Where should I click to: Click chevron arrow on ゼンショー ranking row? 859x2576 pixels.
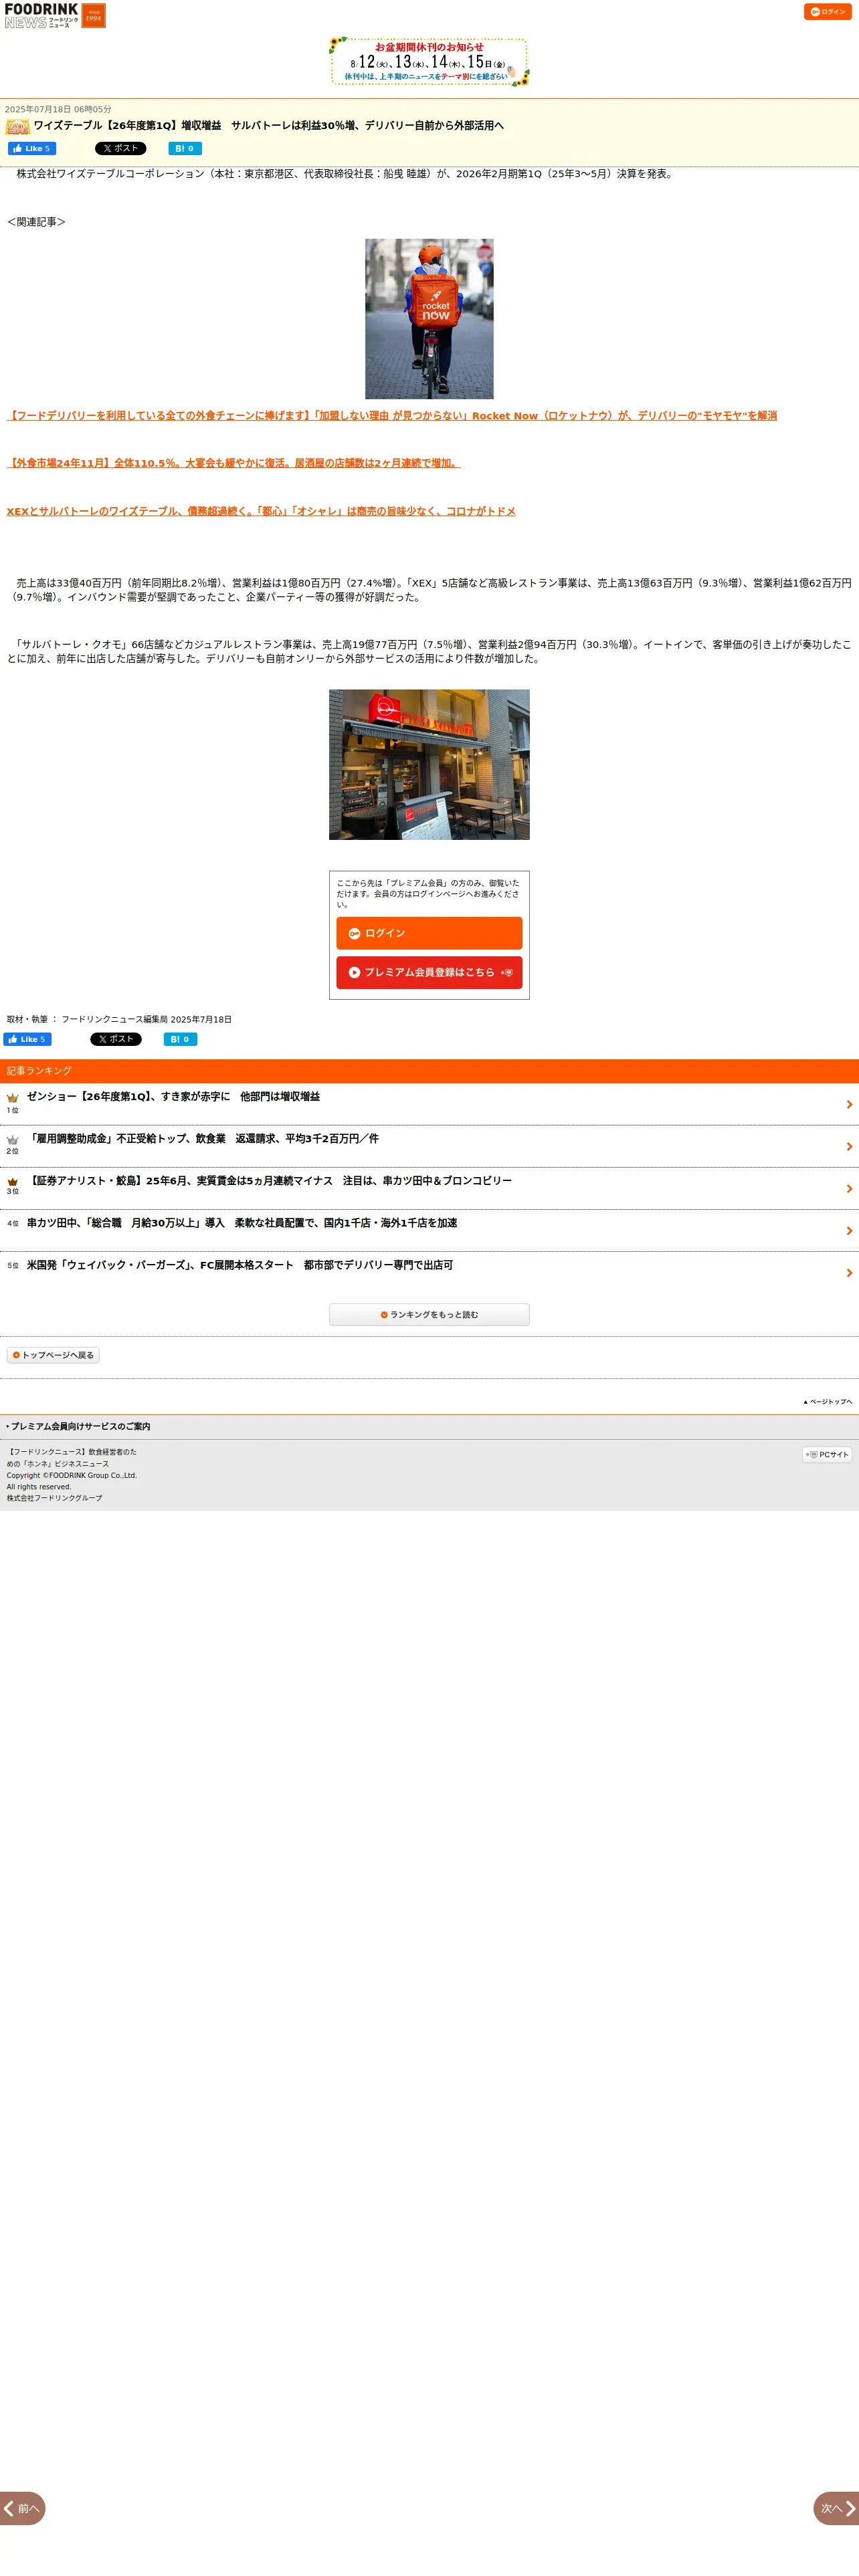(849, 1105)
